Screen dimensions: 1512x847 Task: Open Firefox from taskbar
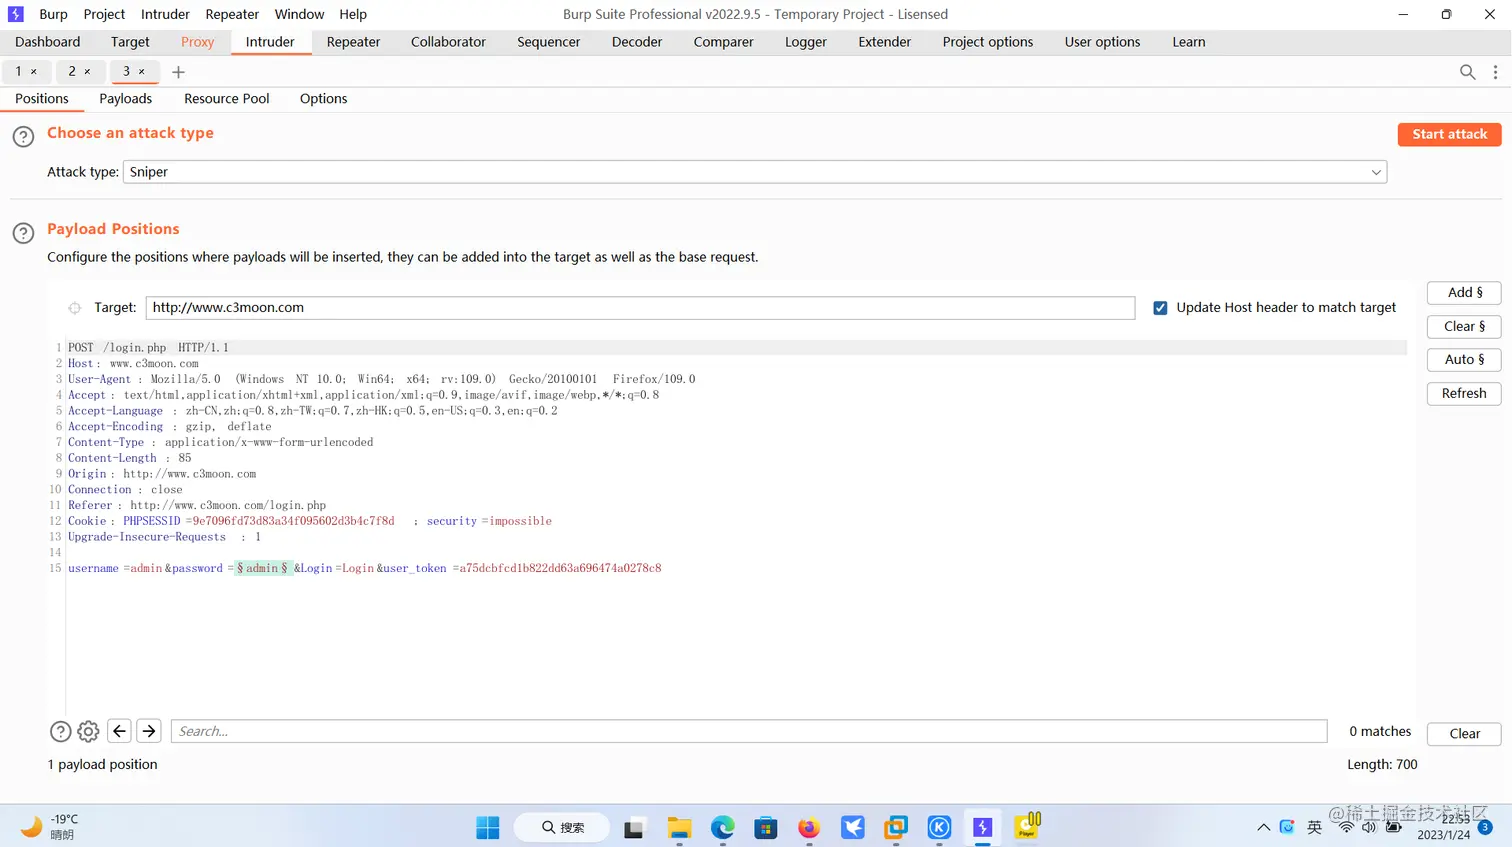(x=809, y=827)
